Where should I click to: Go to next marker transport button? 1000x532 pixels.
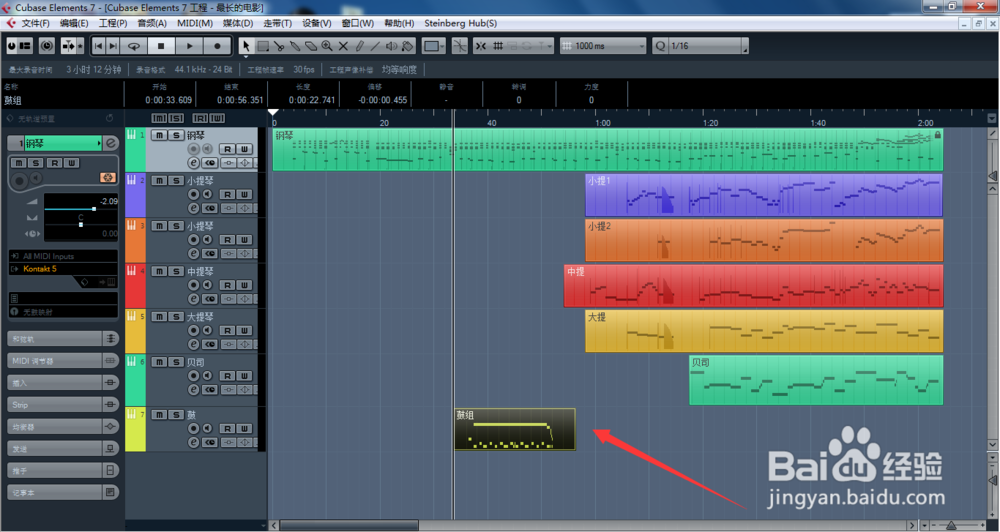[x=113, y=46]
